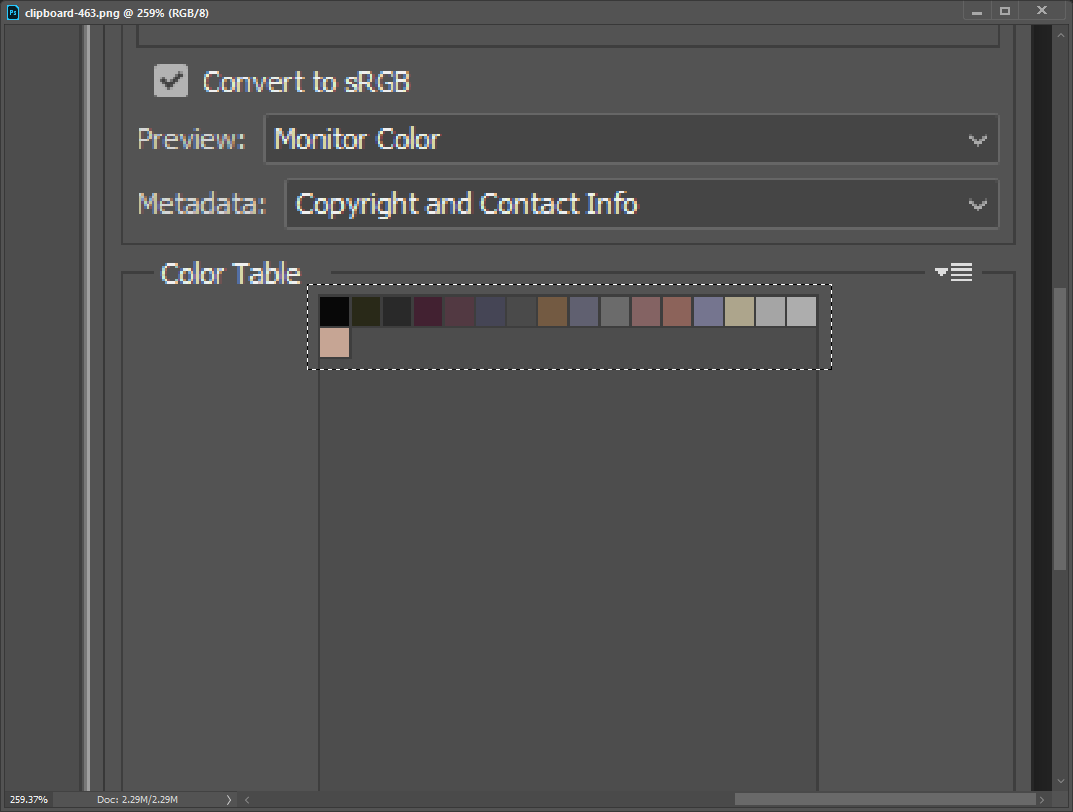Pick the light peach swatch in second row
The width and height of the screenshot is (1073, 812).
click(334, 343)
